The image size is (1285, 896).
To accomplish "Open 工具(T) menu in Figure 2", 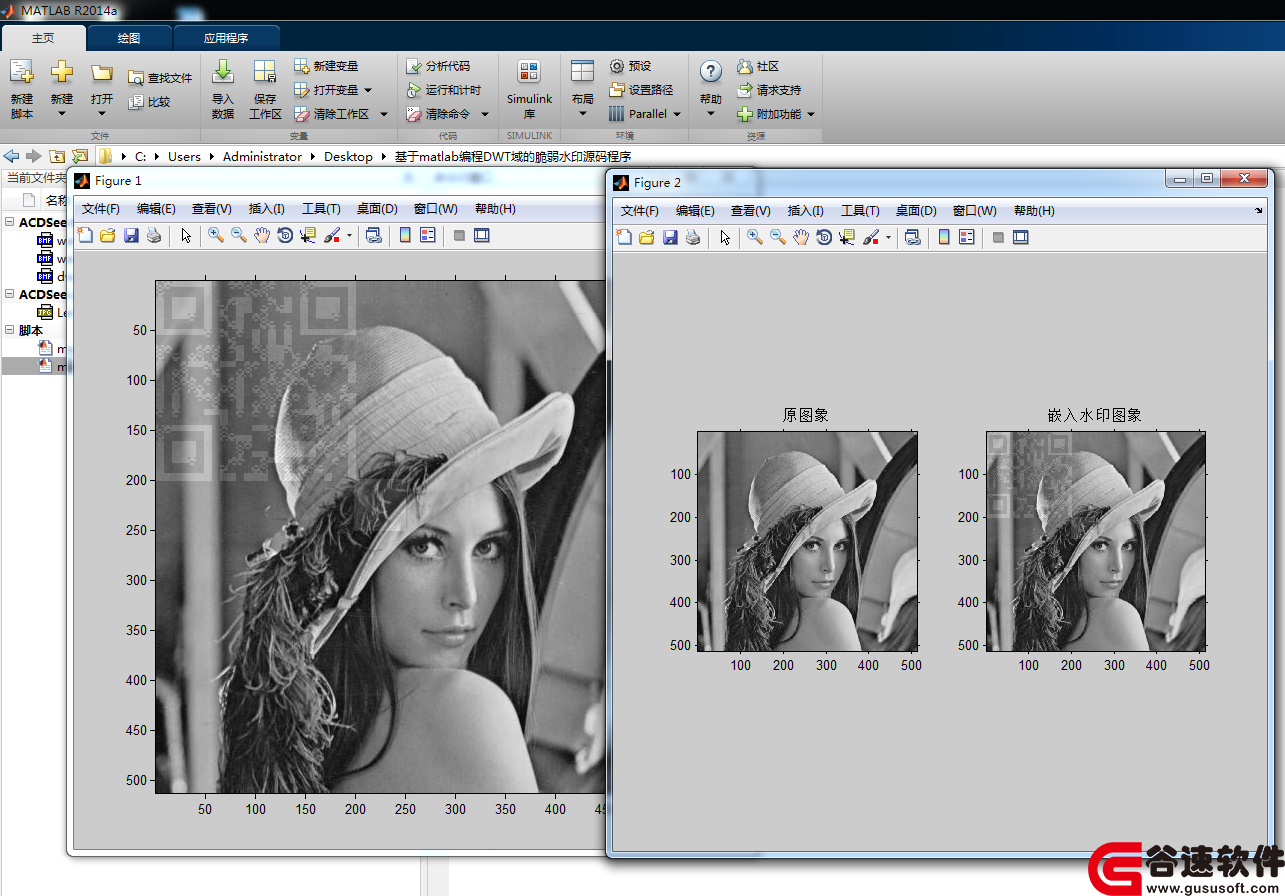I will pyautogui.click(x=860, y=211).
